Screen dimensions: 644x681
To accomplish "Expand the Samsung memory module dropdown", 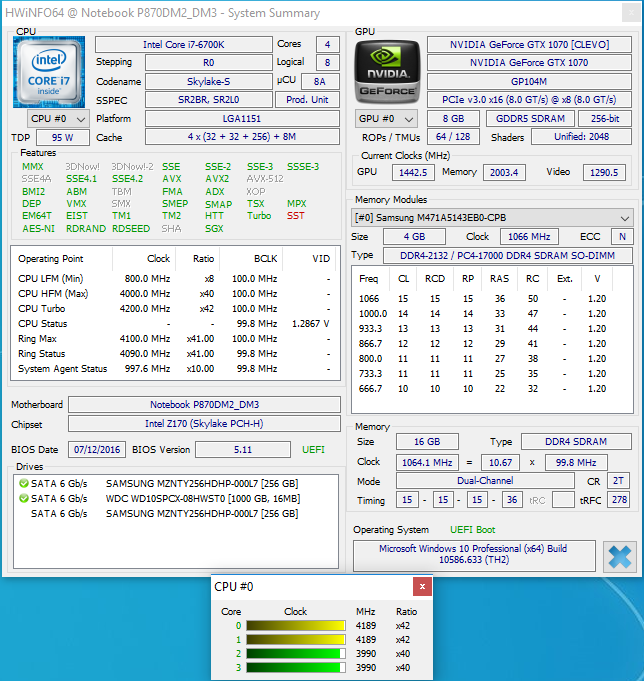I will [492, 218].
